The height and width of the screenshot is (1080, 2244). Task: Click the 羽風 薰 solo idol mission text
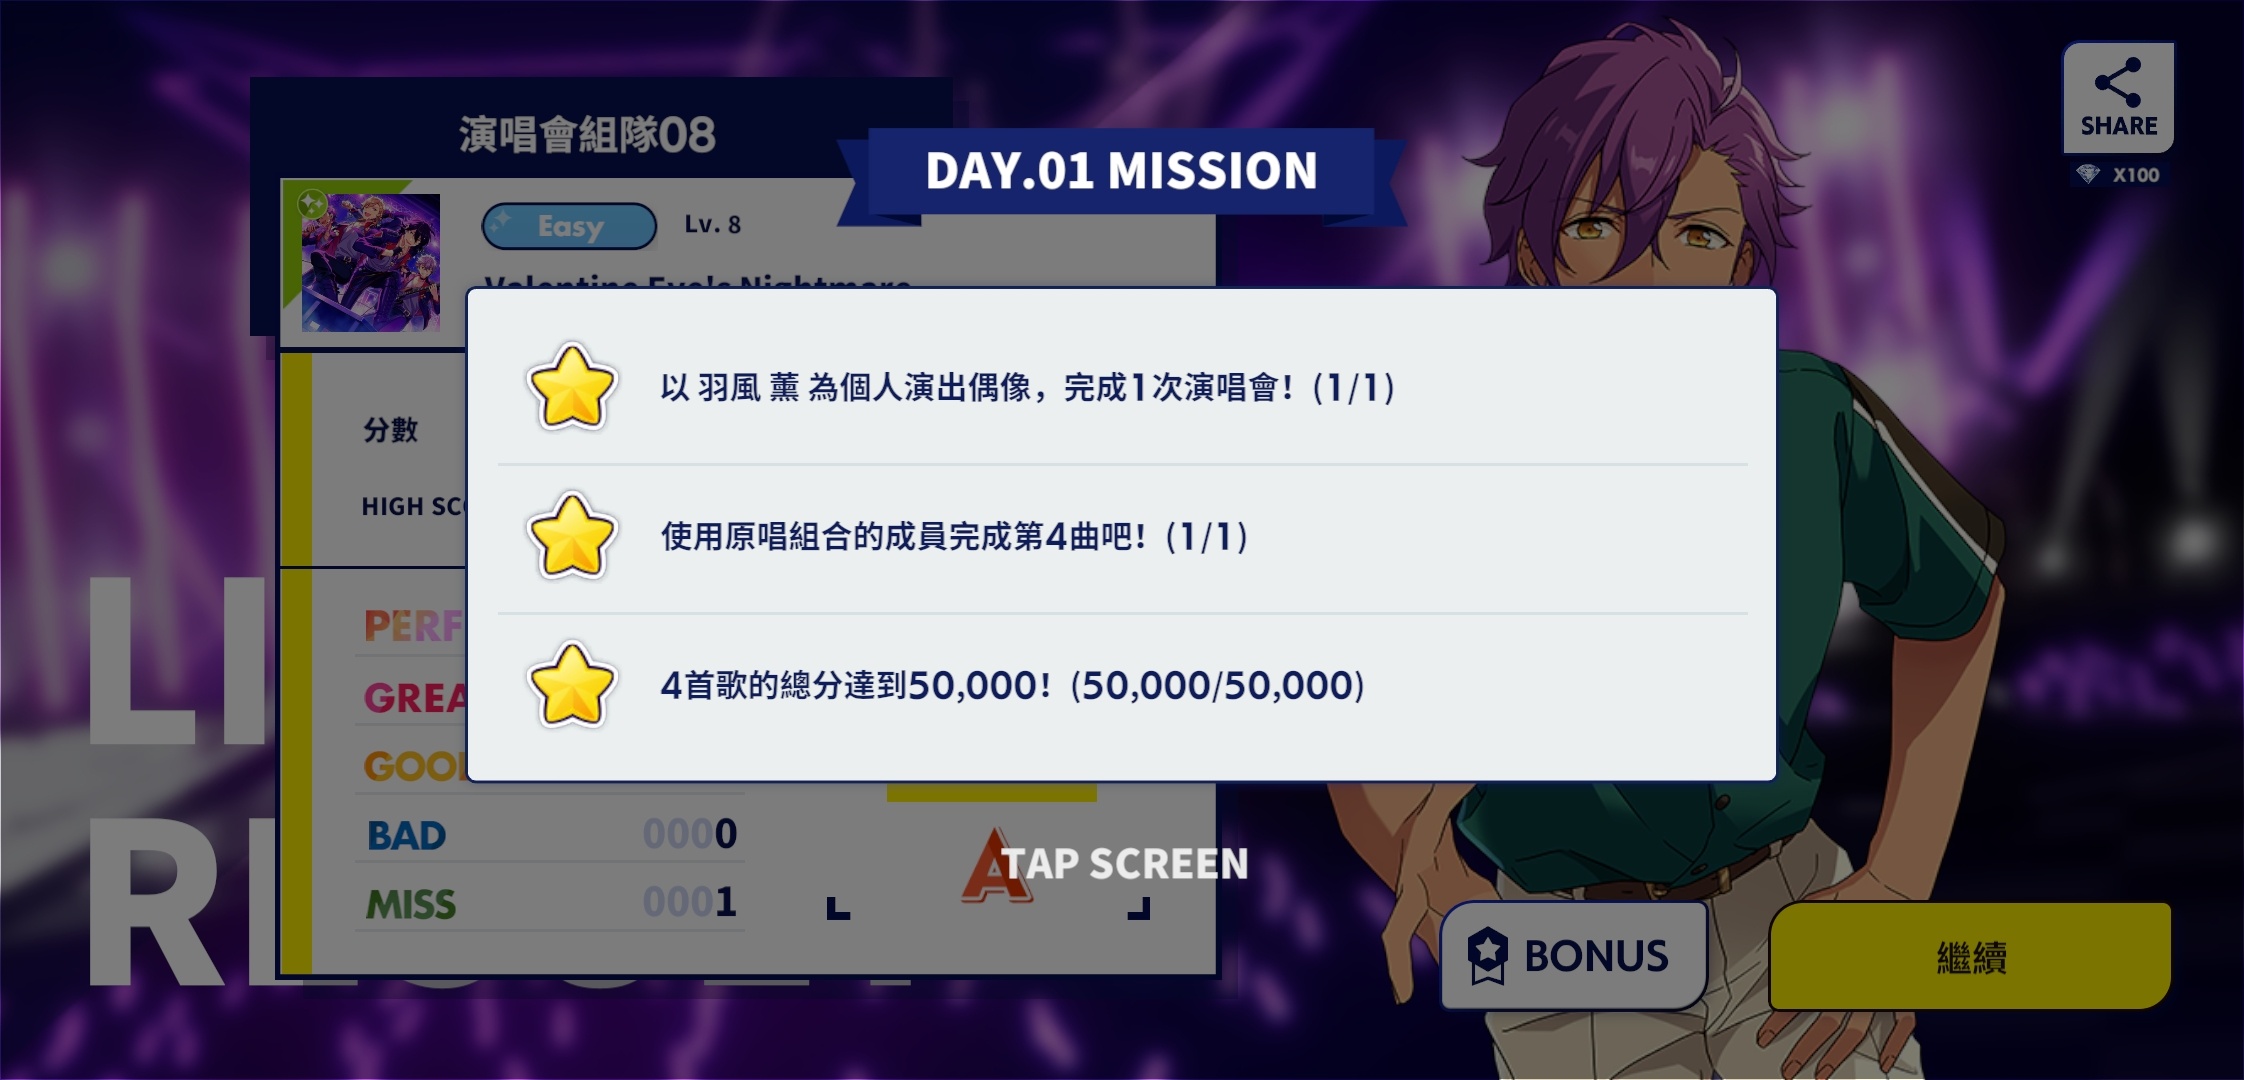pos(1028,388)
